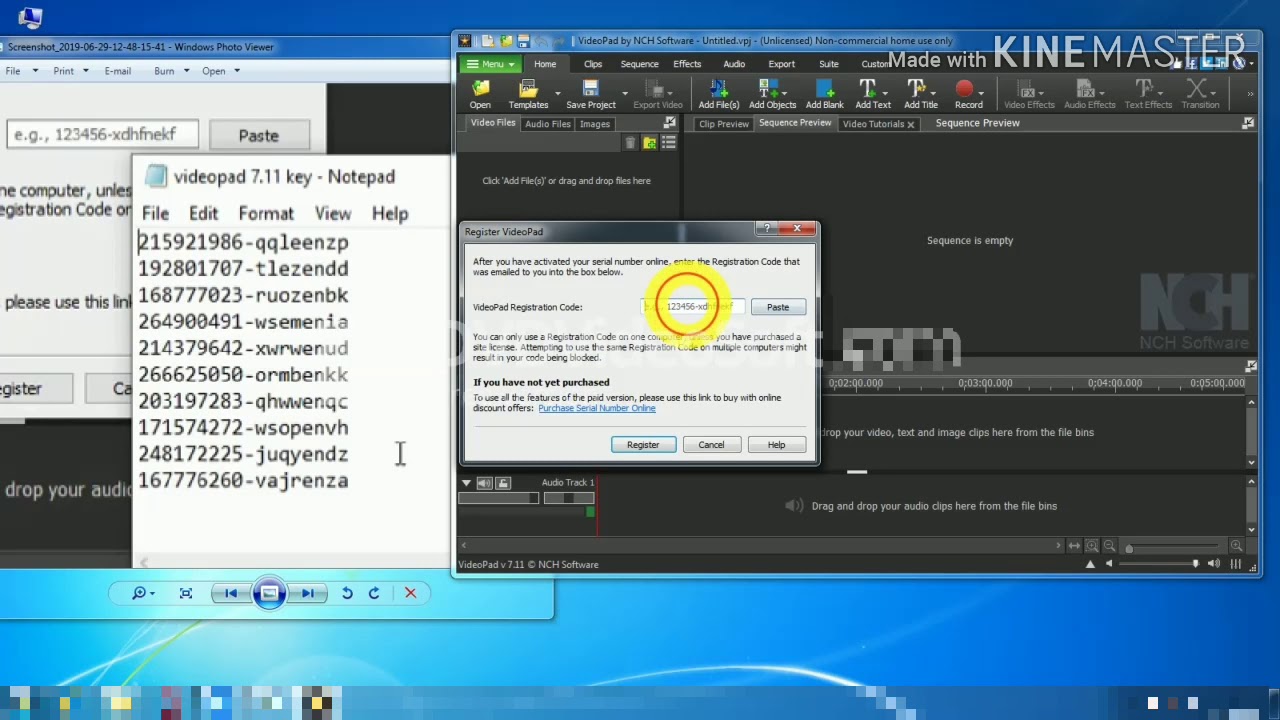Click Cancel in the Register VideoPad dialog

(x=711, y=445)
